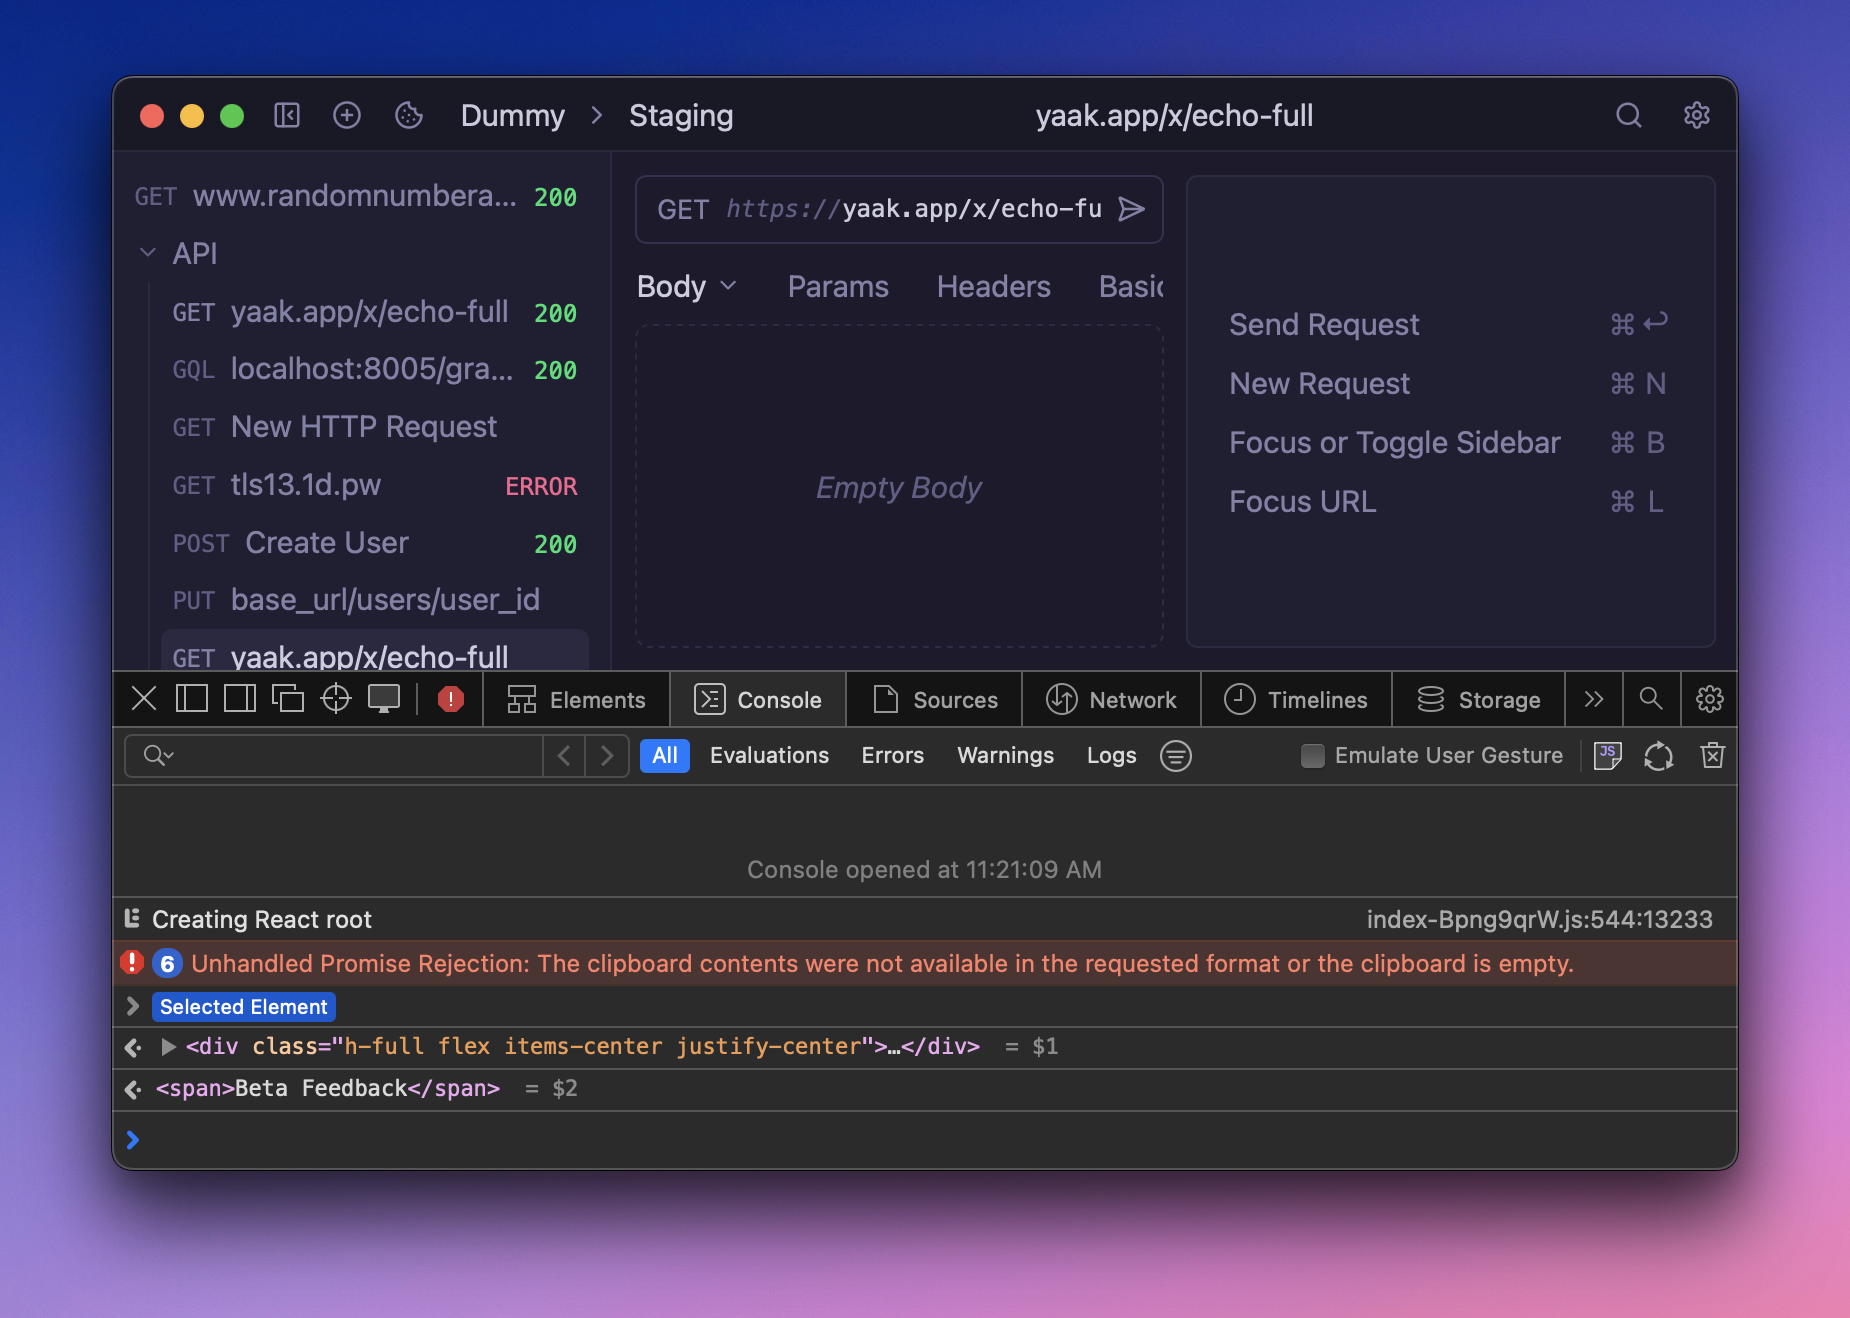The height and width of the screenshot is (1318, 1850).
Task: Enable Emulate User Gesture checkbox
Action: pos(1312,756)
